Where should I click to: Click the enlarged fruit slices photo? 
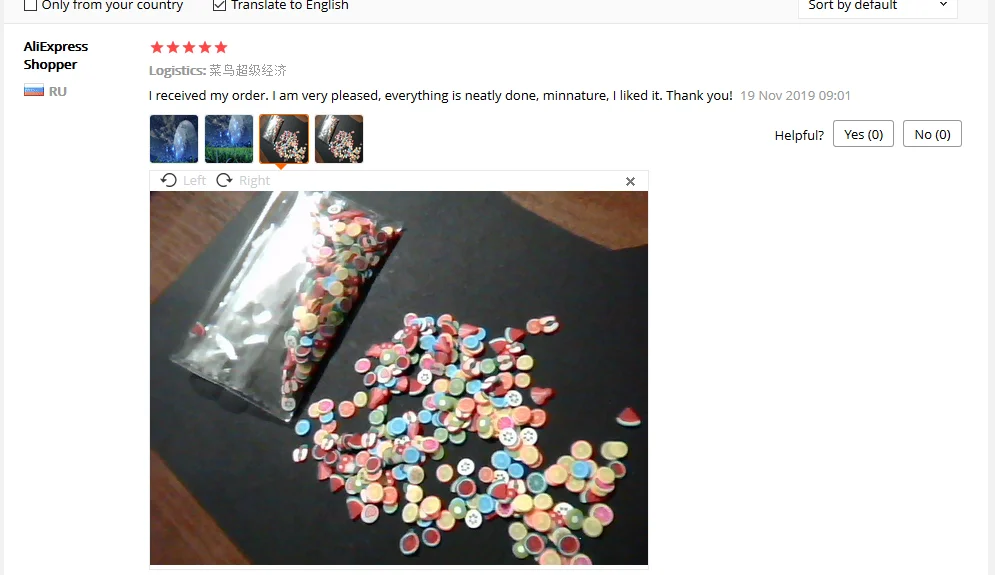coord(399,378)
